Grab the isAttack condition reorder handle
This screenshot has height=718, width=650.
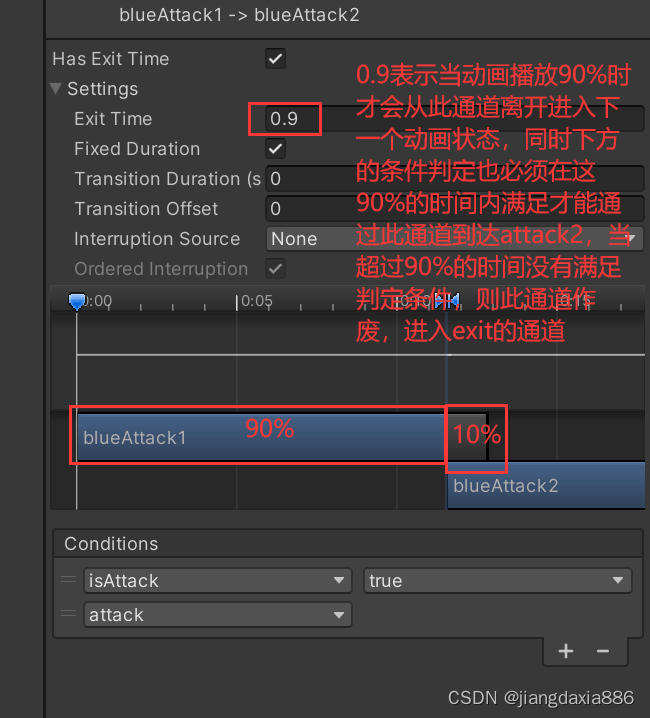(x=69, y=580)
